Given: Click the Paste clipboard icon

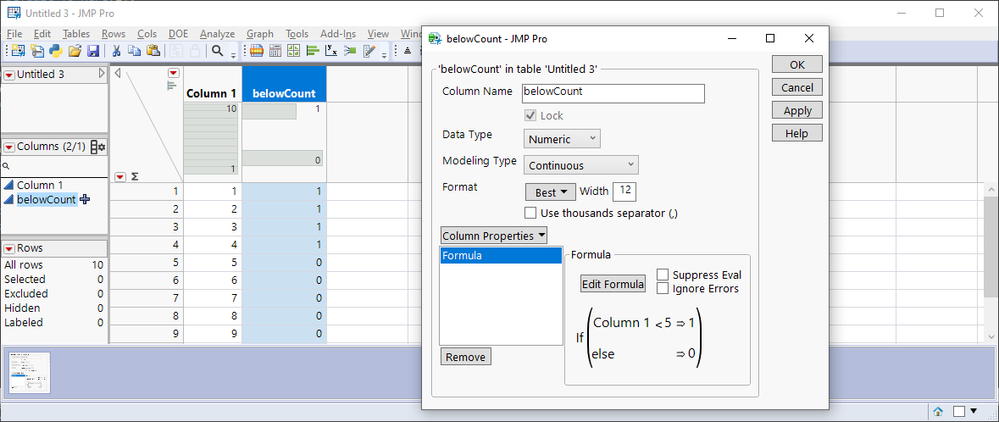Looking at the screenshot, I should click(153, 51).
